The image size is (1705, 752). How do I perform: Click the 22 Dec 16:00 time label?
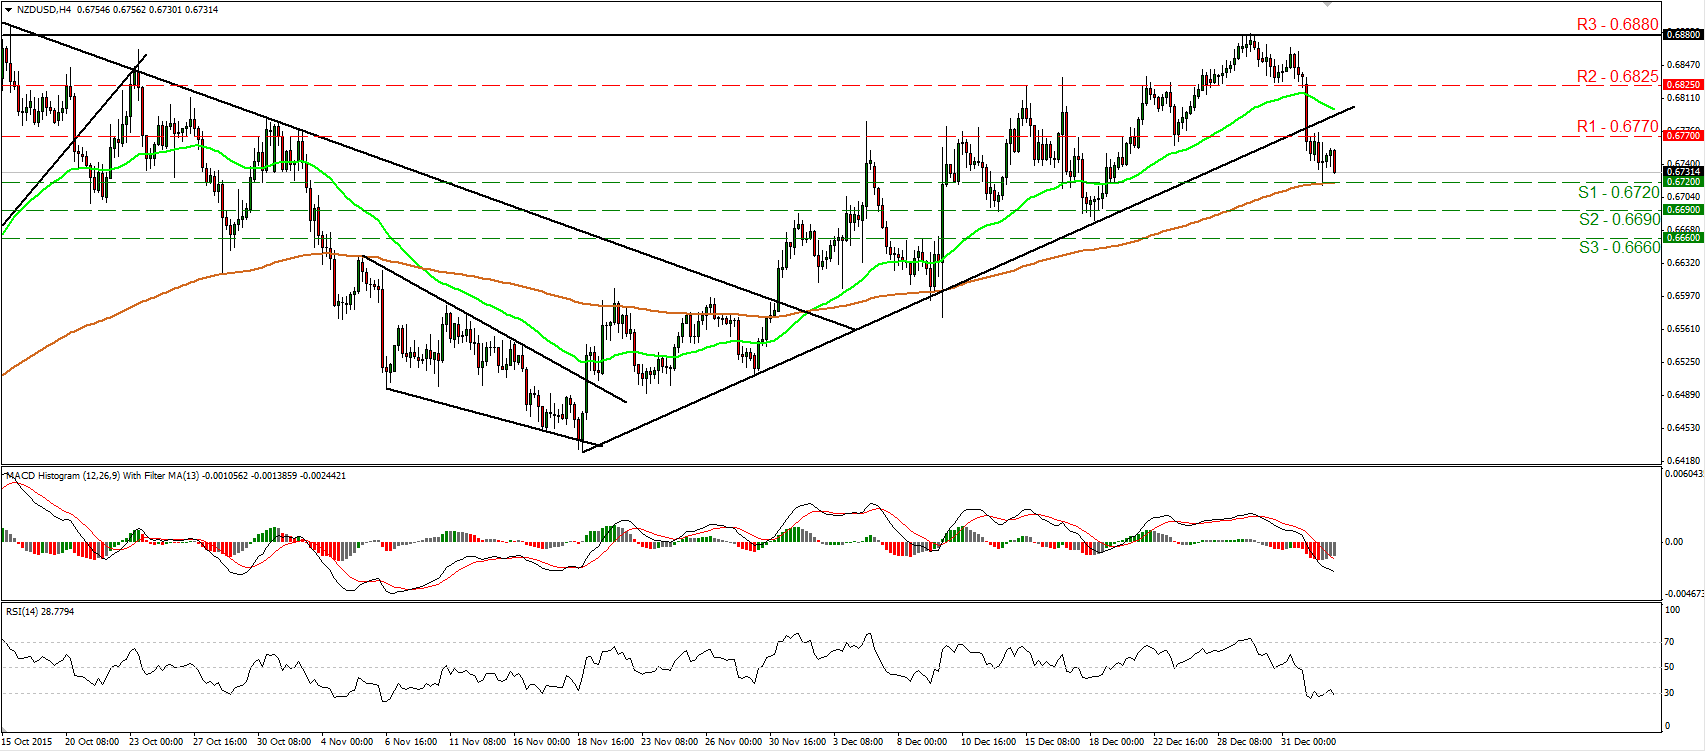click(x=1180, y=742)
